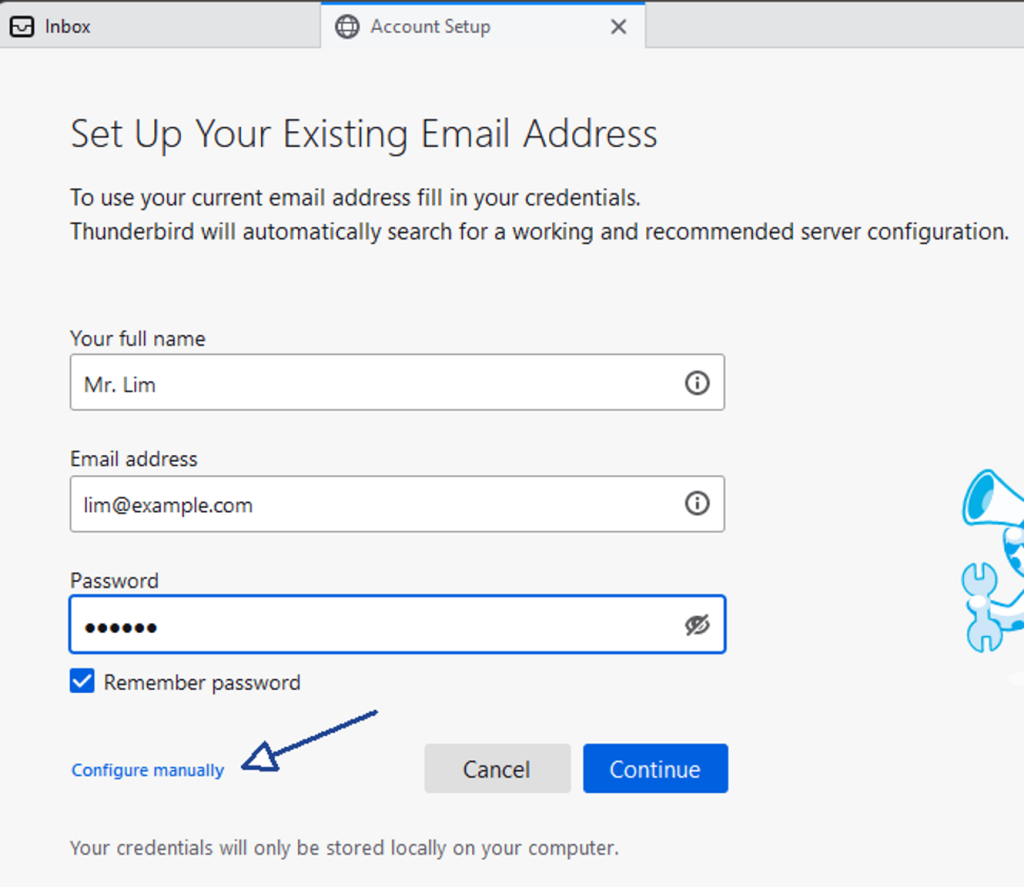Viewport: 1024px width, 887px height.
Task: Focus the Password input field
Action: (370, 625)
